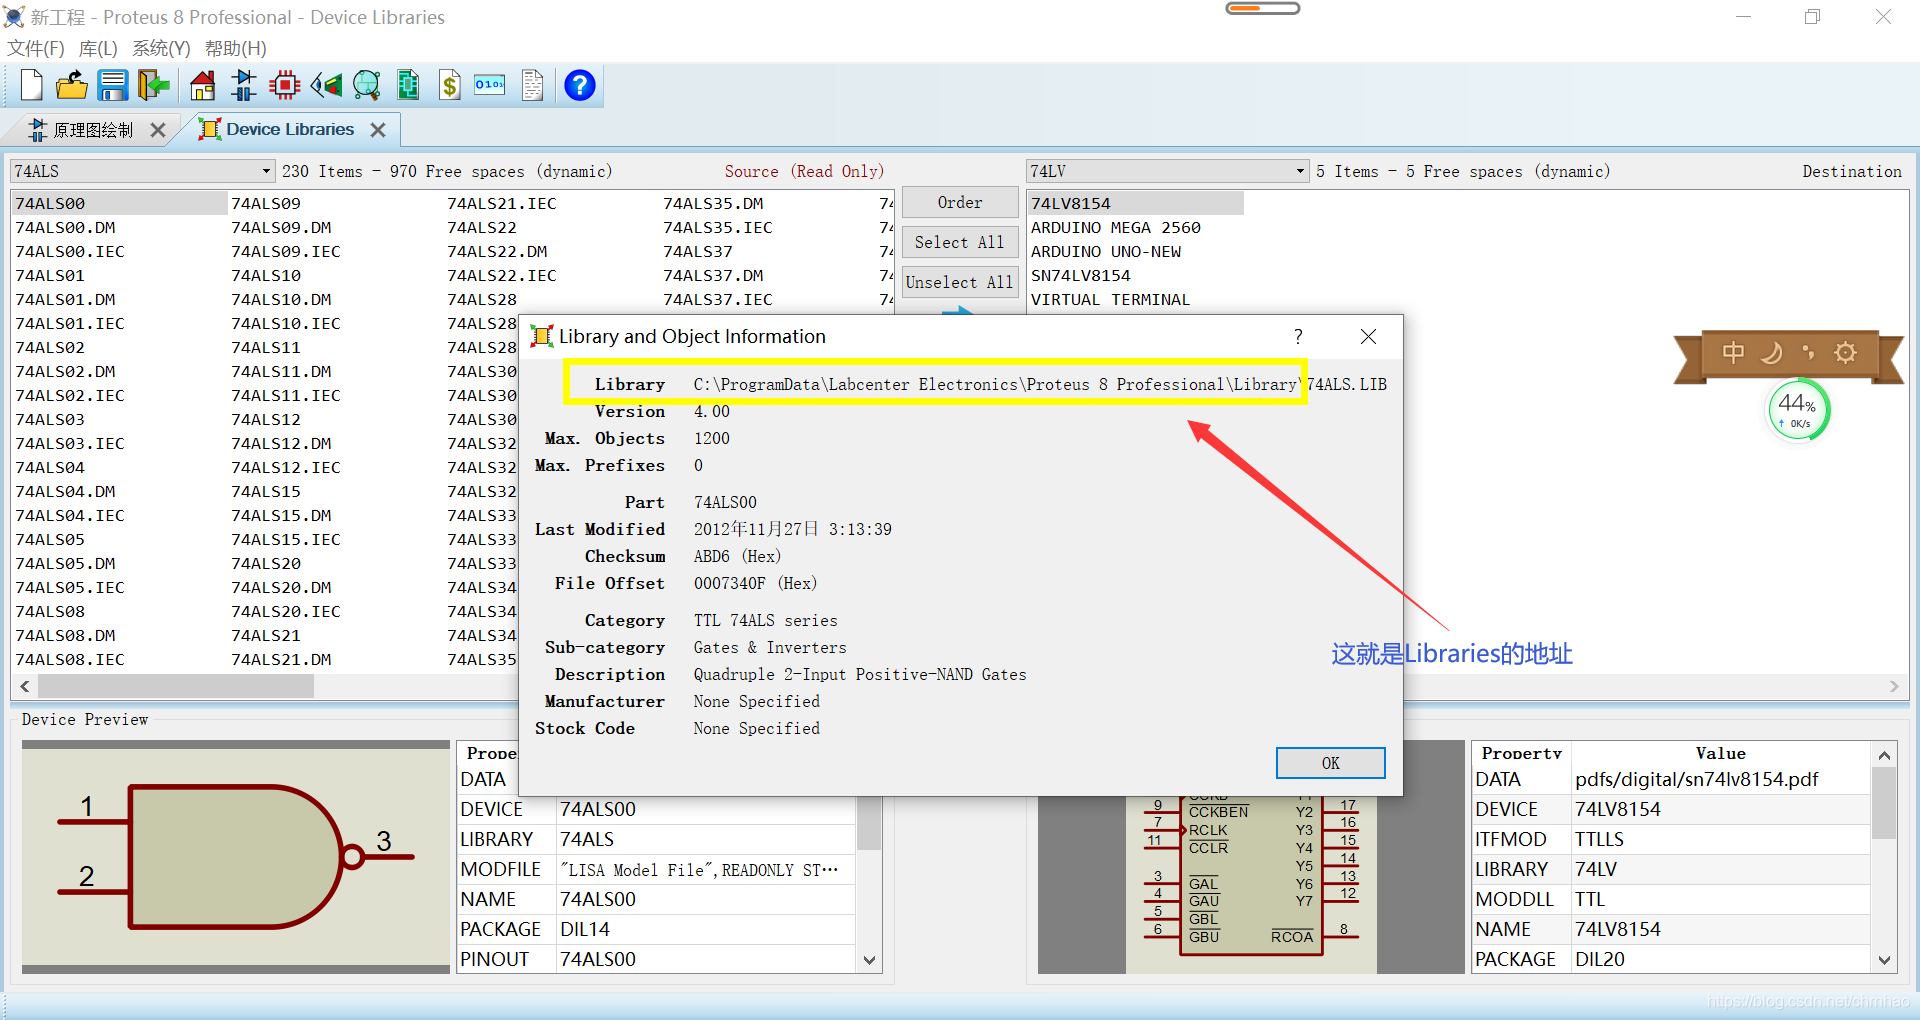Click the 44% network speed widget
This screenshot has height=1020, width=1920.
tap(1798, 410)
